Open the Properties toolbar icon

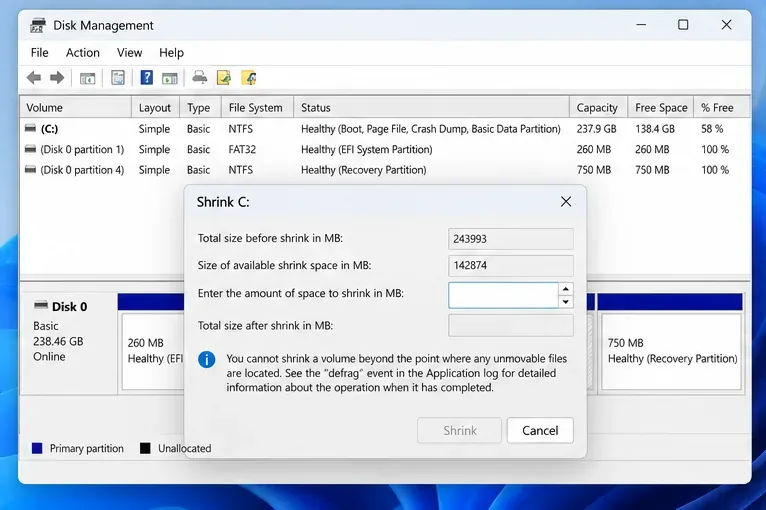point(118,78)
